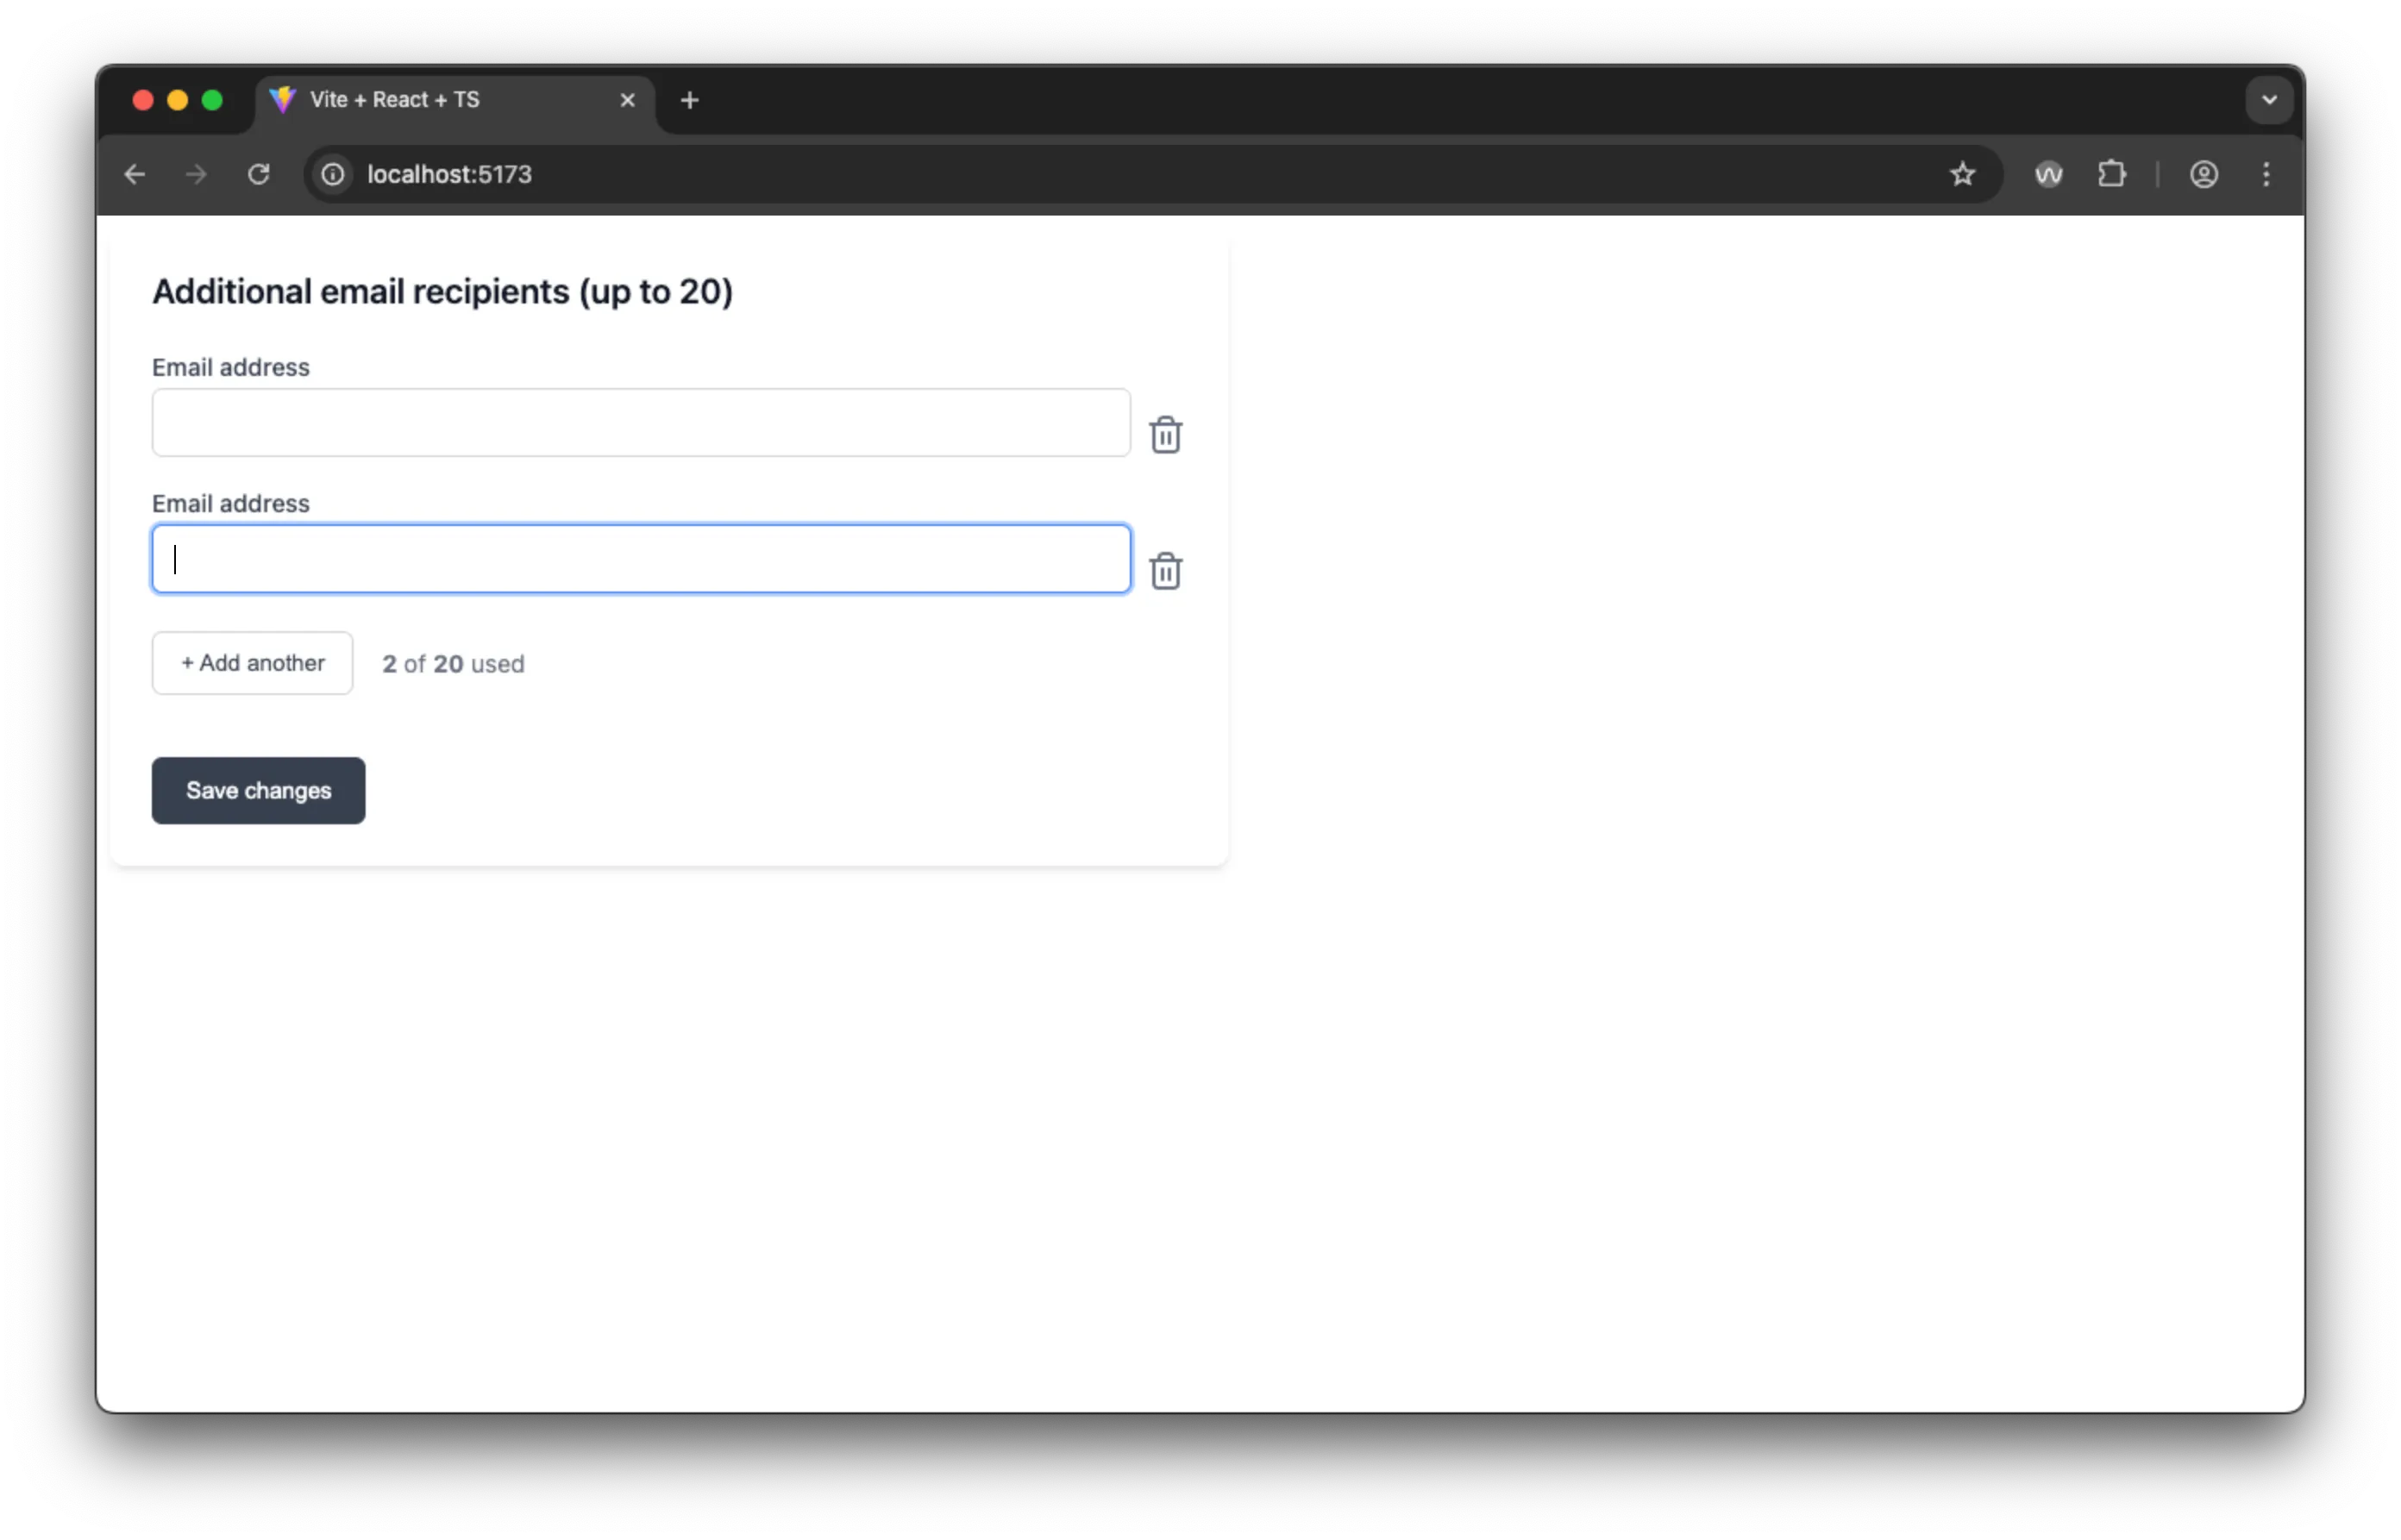Bookmark this page with the star icon
This screenshot has height=1540, width=2401.
point(1962,174)
